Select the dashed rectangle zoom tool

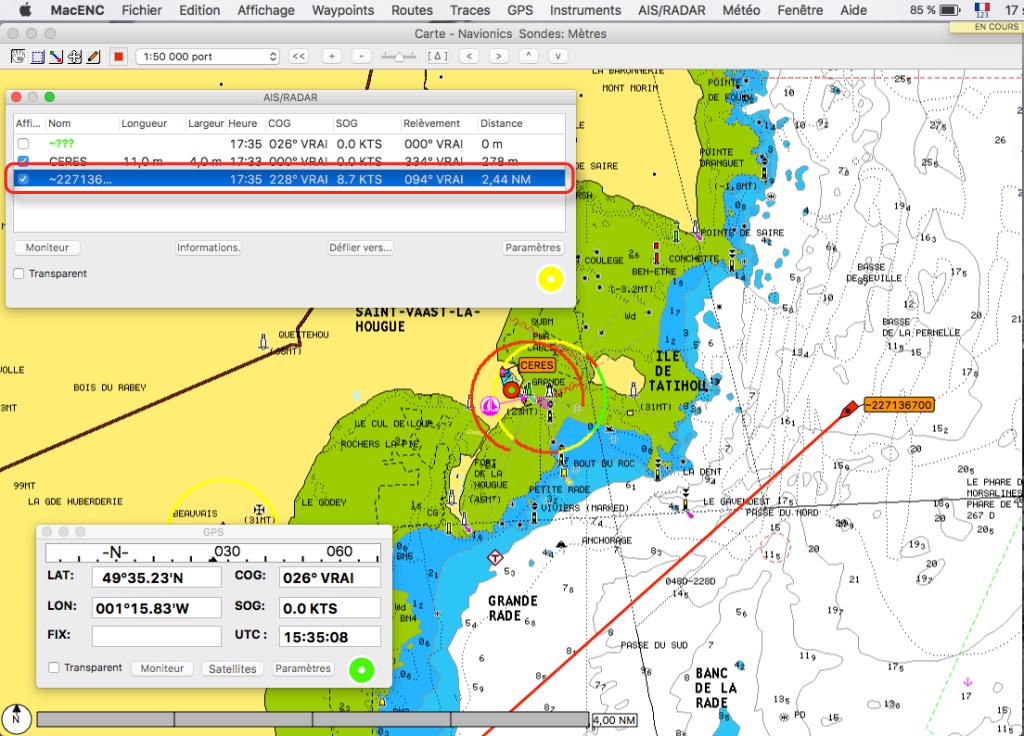[37, 56]
